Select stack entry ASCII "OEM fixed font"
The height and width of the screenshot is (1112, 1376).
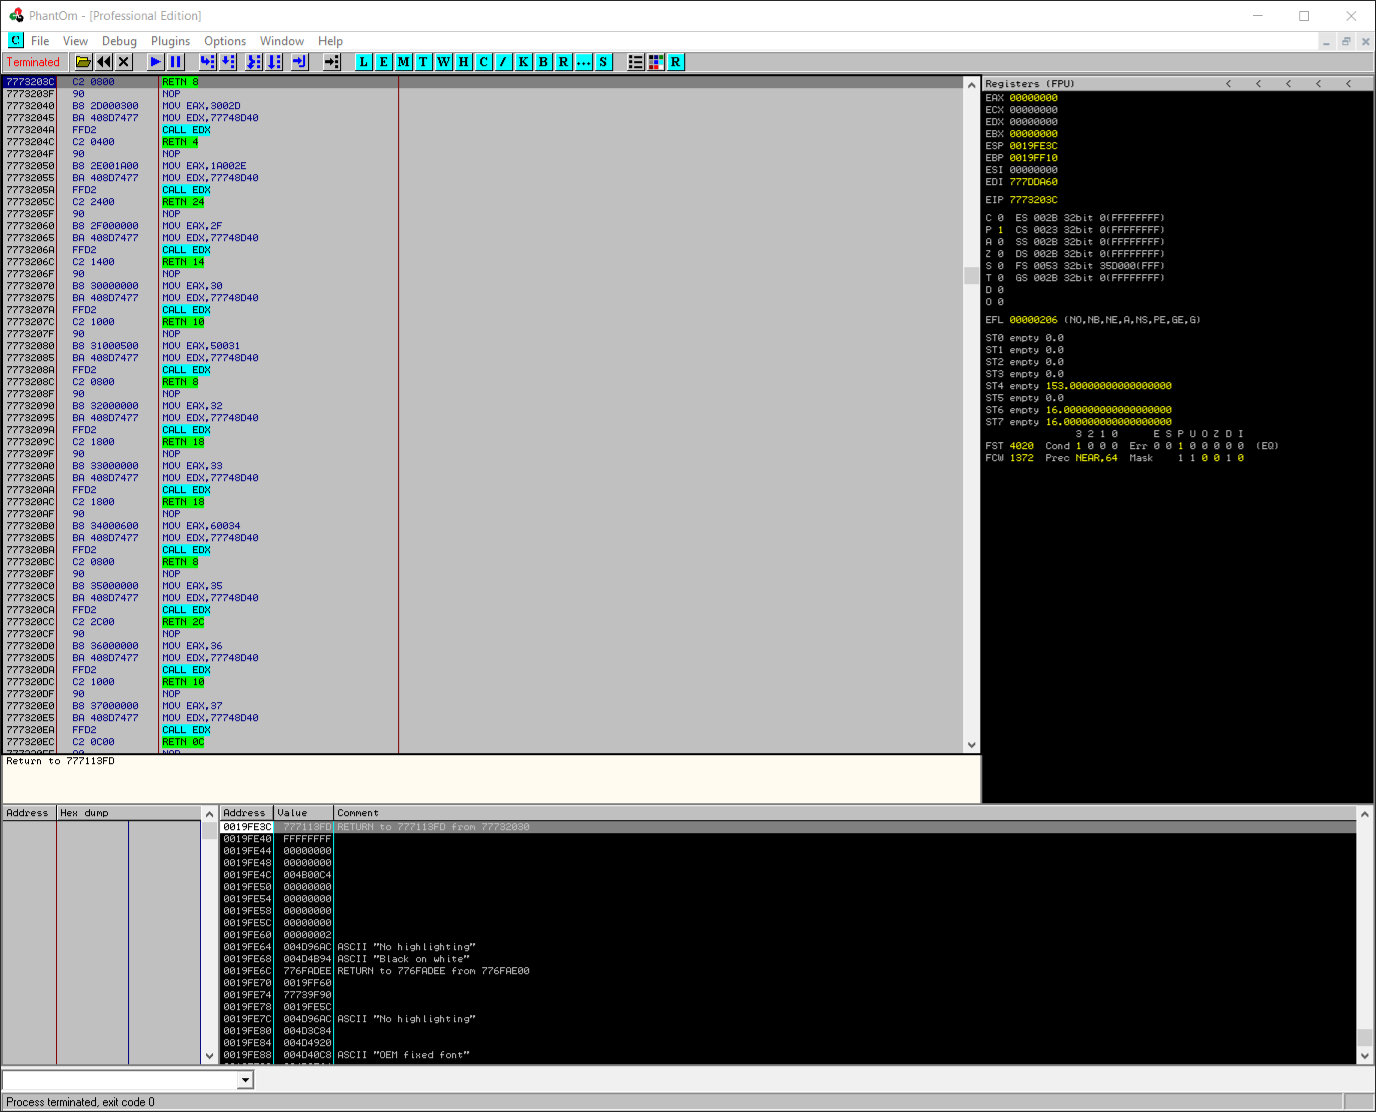tap(404, 1055)
